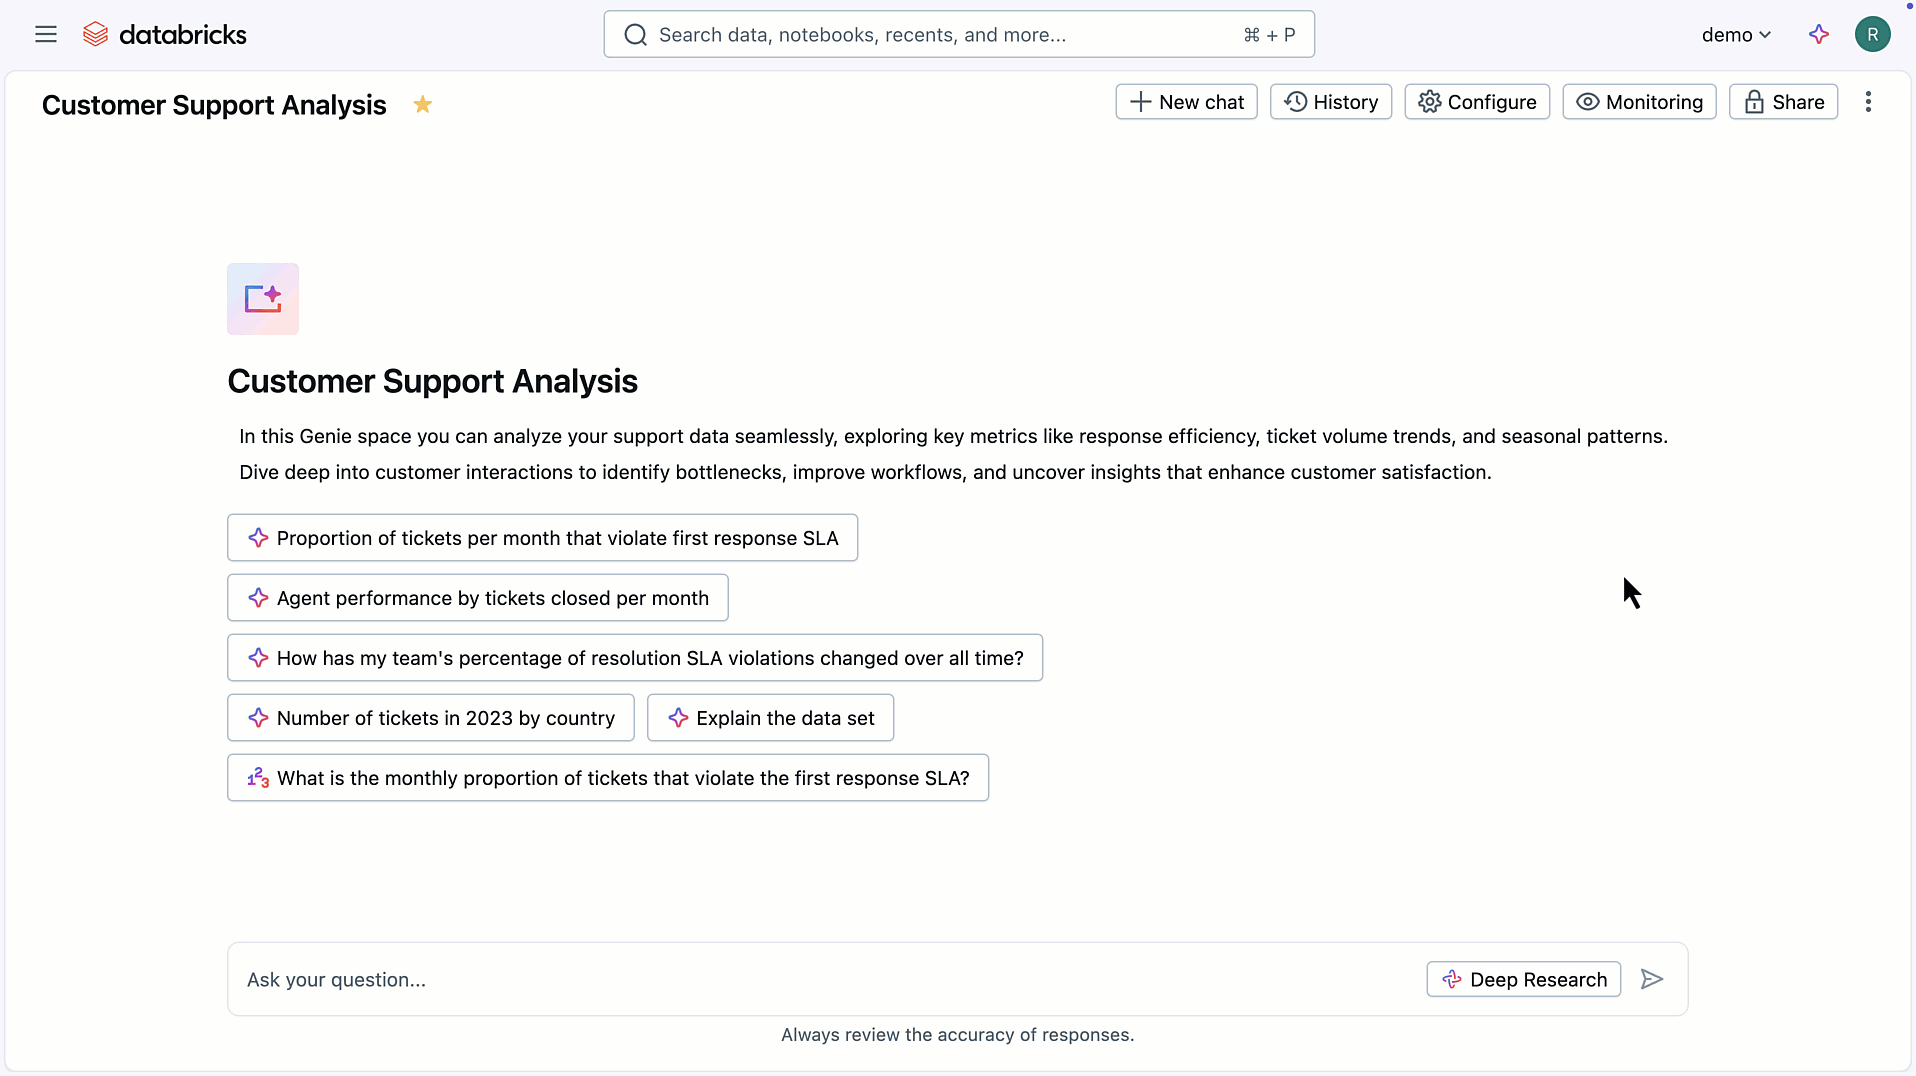Select "Agent performance by tickets closed per month"
Screen dimensions: 1916x1076
[478, 598]
